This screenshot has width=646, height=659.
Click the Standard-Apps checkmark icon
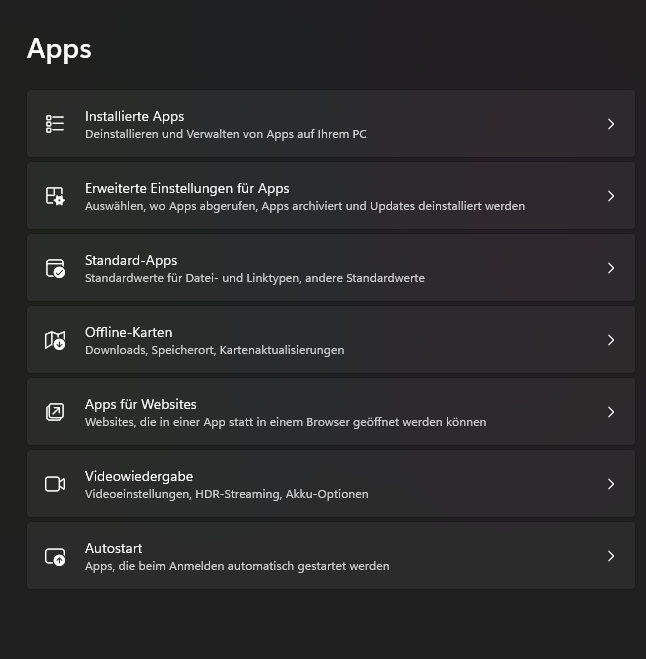(55, 268)
